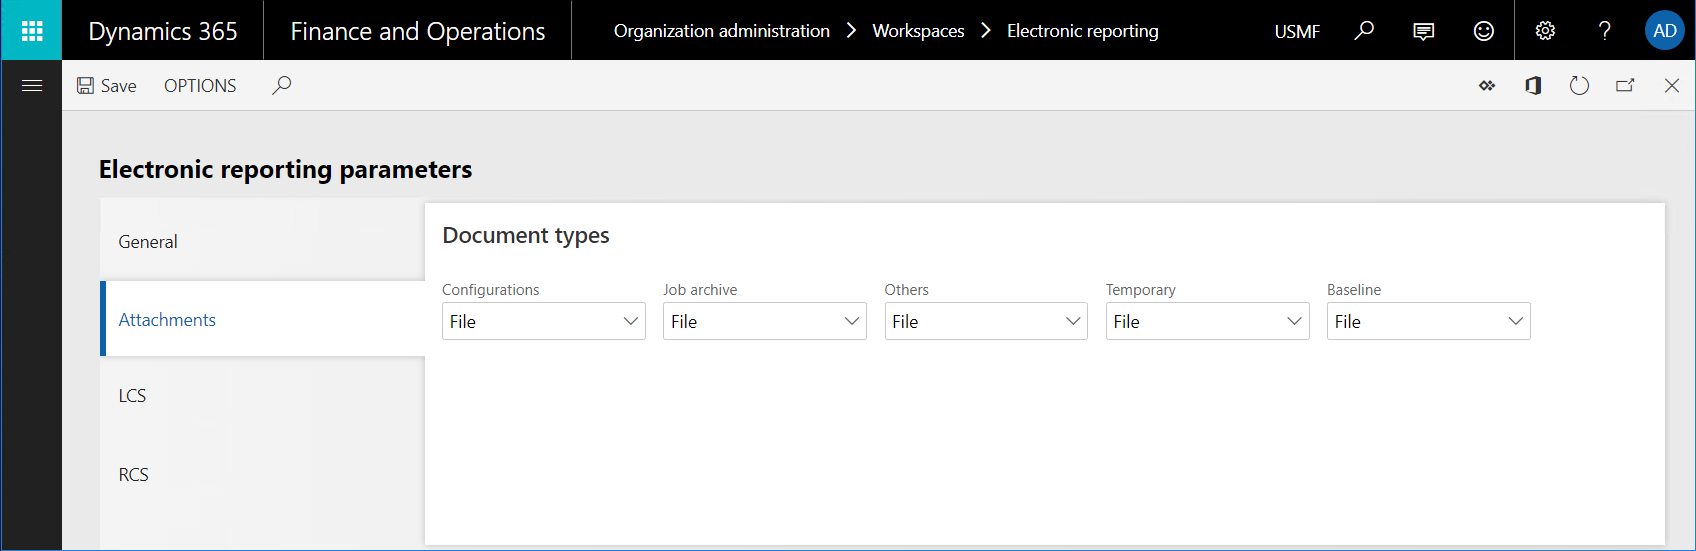Open the action pane search magnifier
This screenshot has width=1696, height=551.
coord(282,86)
